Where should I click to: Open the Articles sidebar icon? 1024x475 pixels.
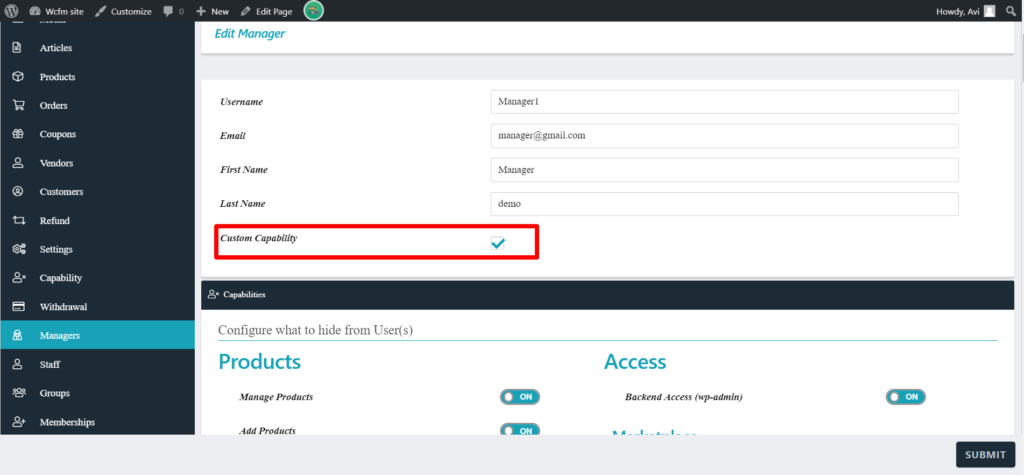tap(18, 48)
